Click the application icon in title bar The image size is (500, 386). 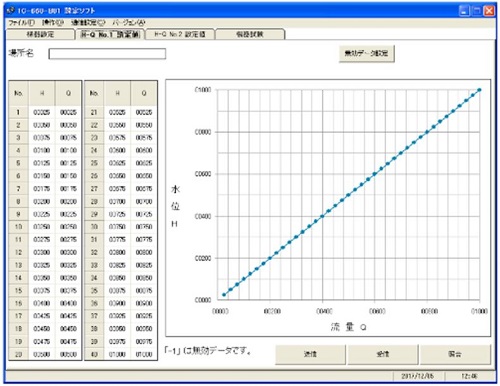point(10,10)
